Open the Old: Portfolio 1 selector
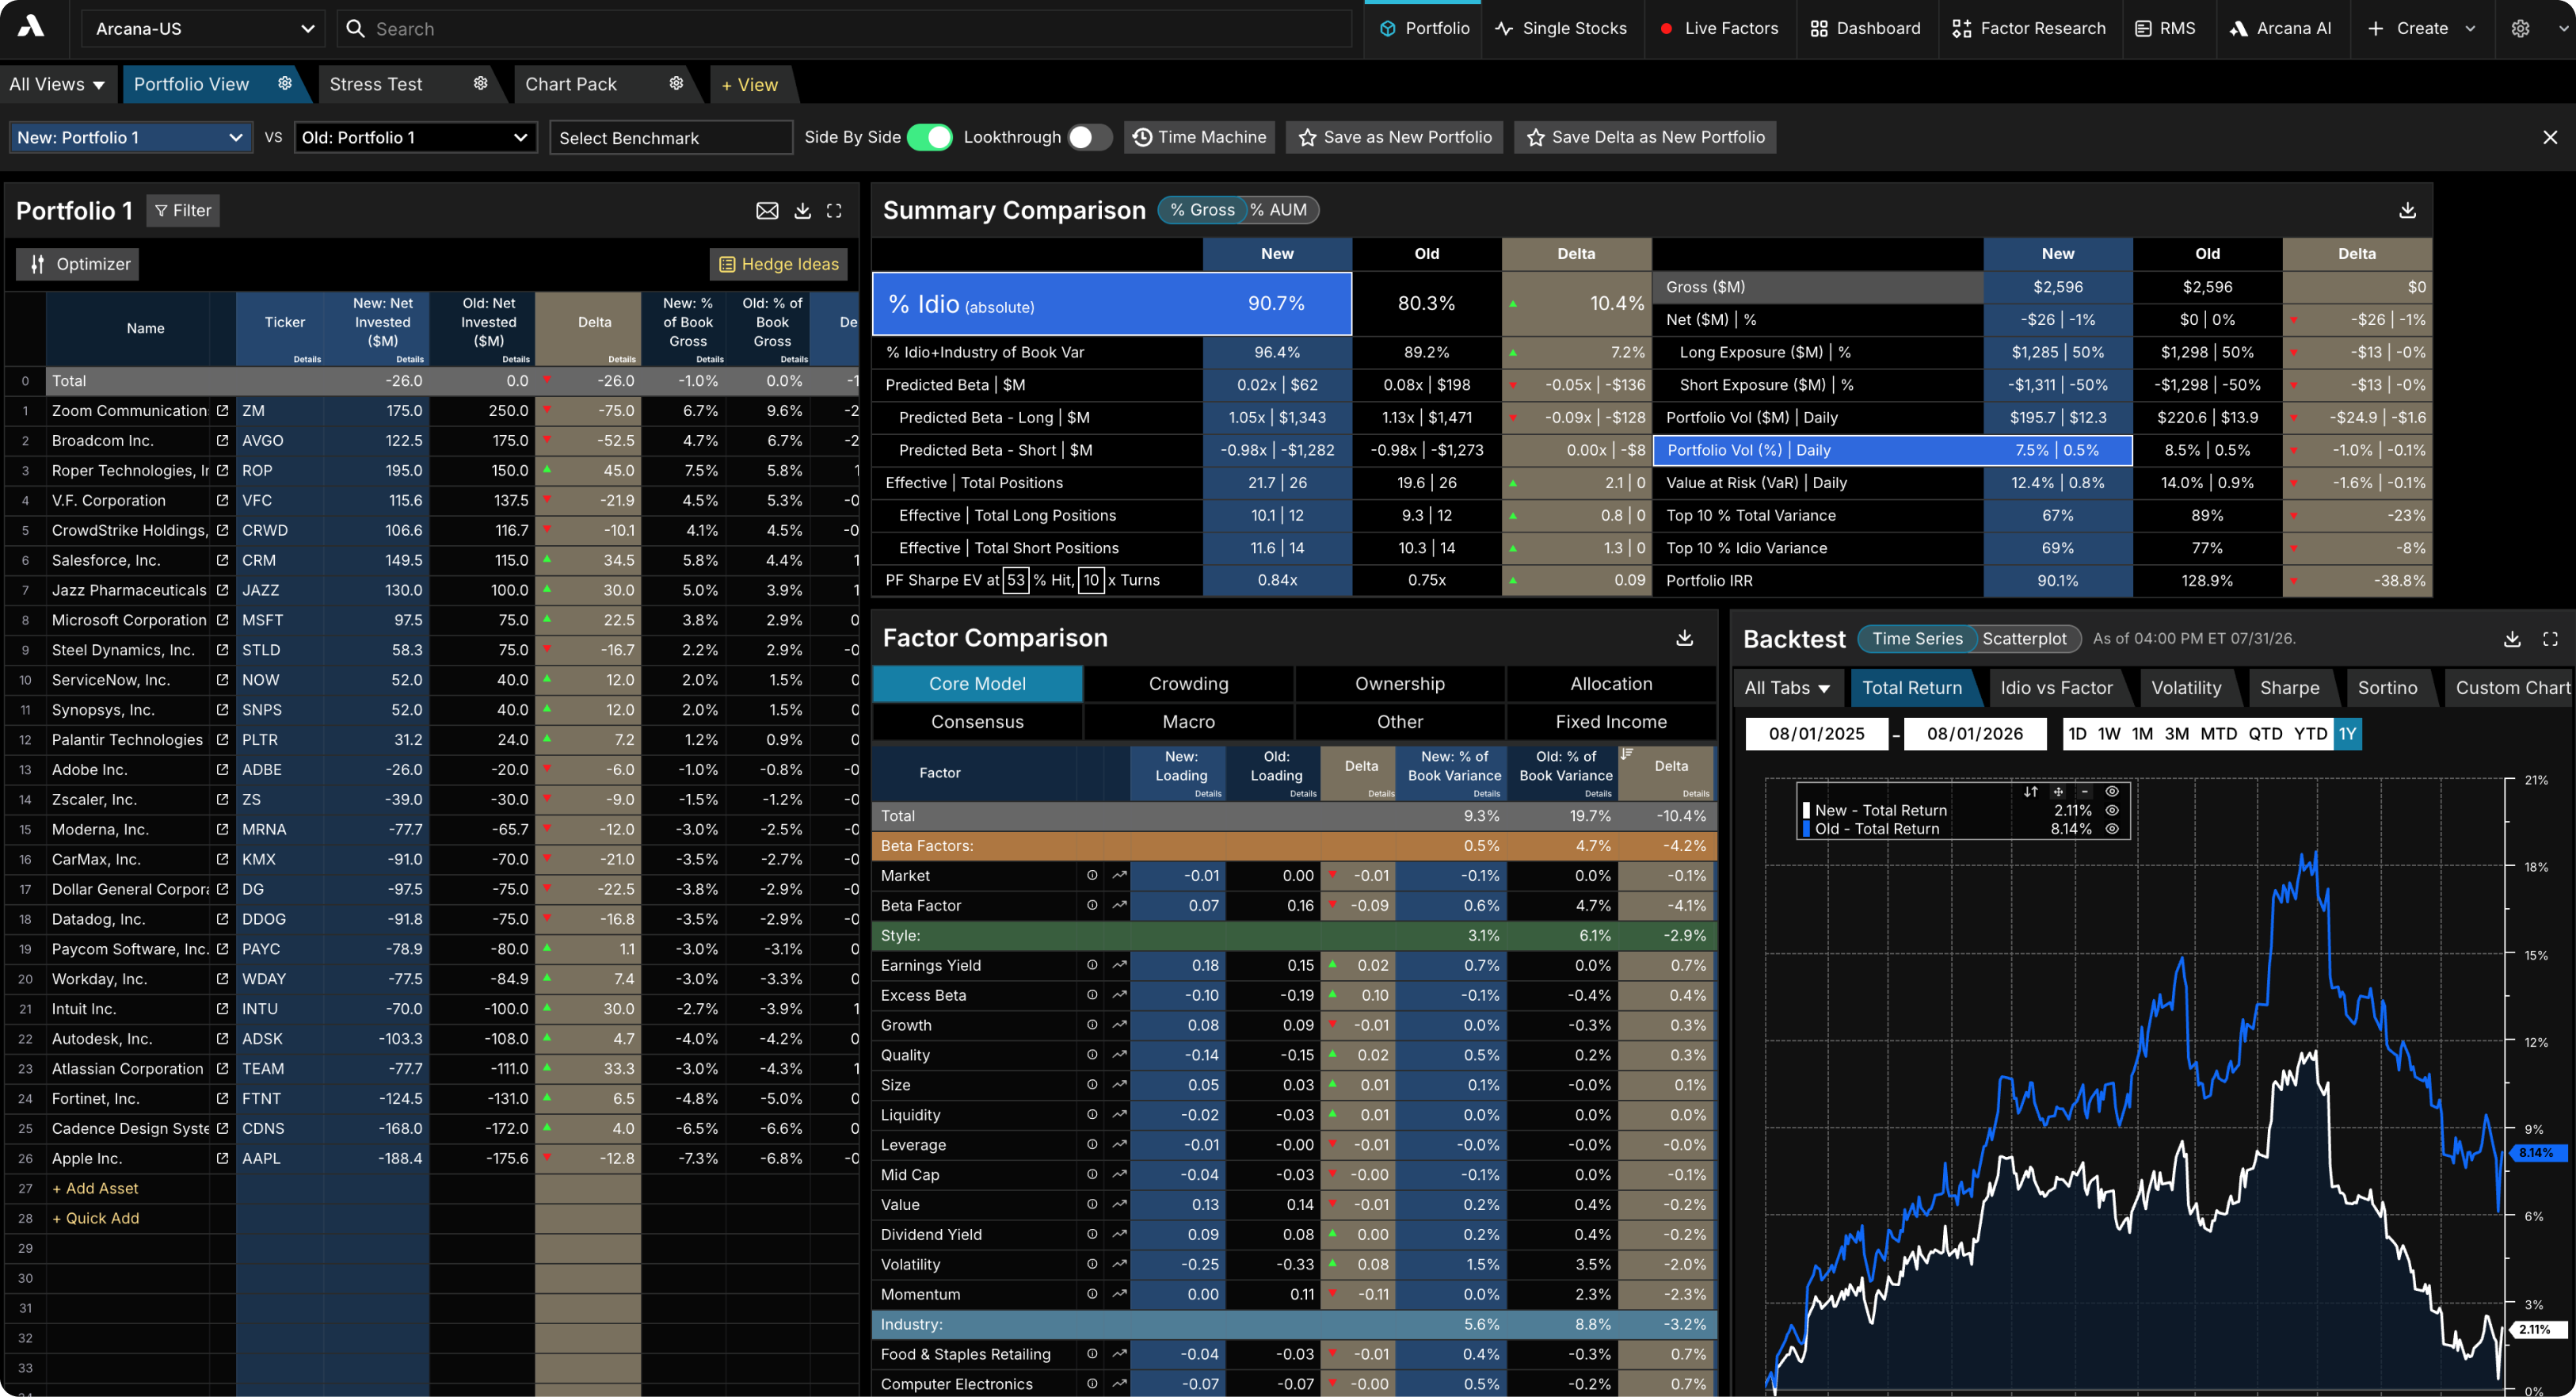This screenshot has width=2576, height=1397. pos(415,137)
